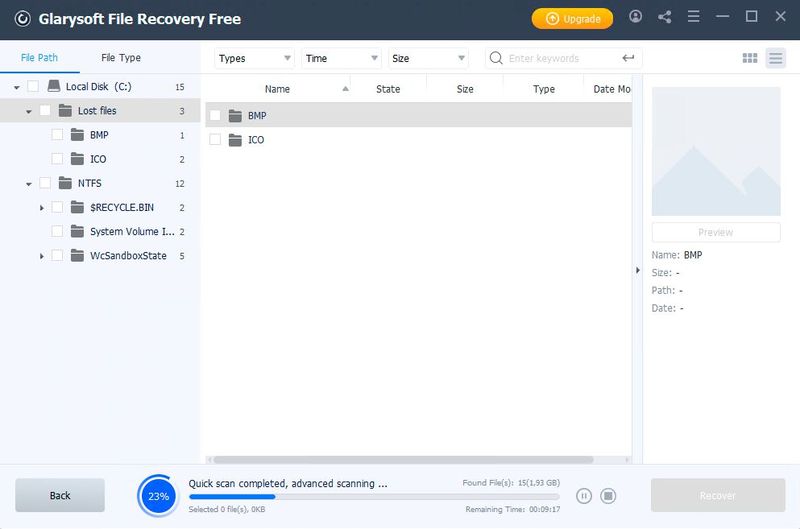Click the 23% circular progress indicator

click(158, 496)
